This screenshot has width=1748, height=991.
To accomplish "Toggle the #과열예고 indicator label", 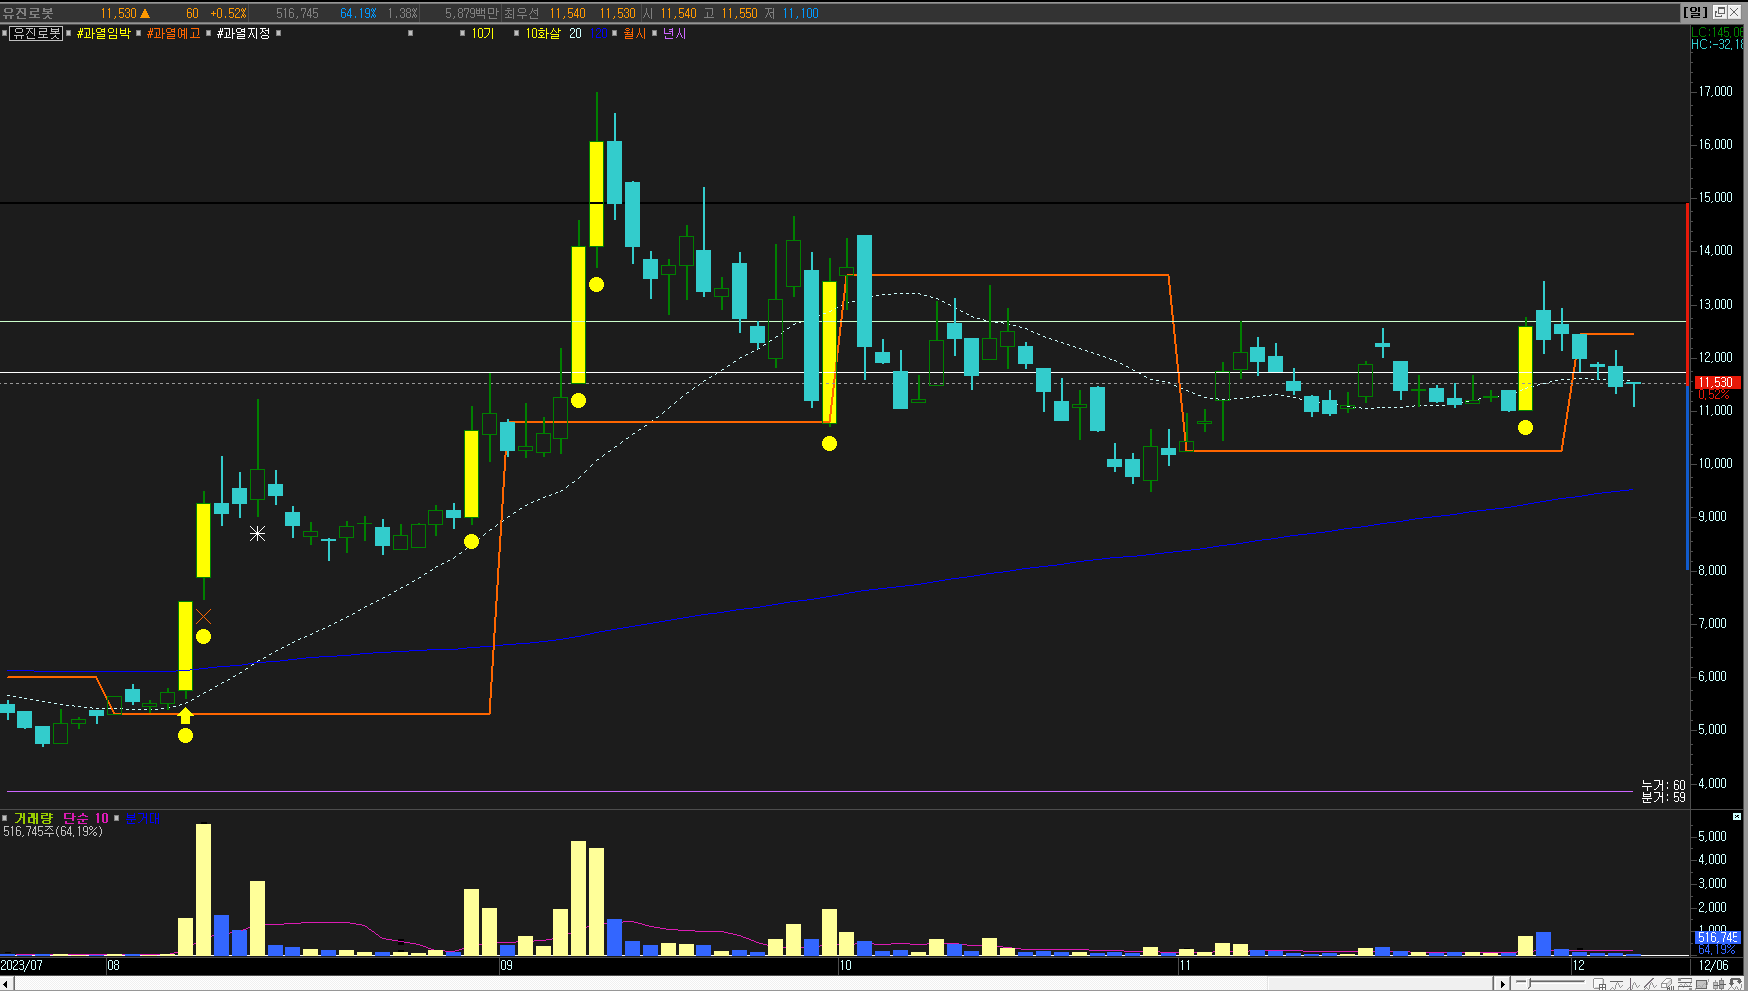I will point(173,33).
